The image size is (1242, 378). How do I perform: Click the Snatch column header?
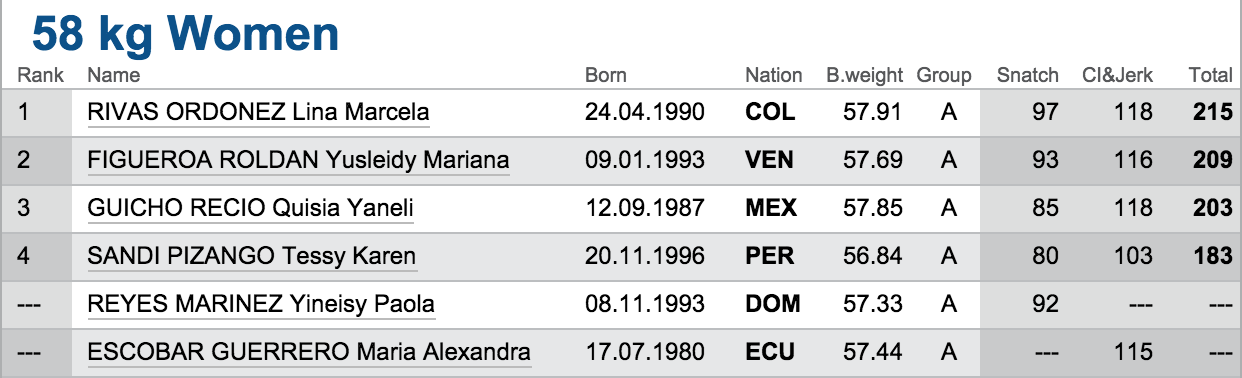pos(1027,75)
